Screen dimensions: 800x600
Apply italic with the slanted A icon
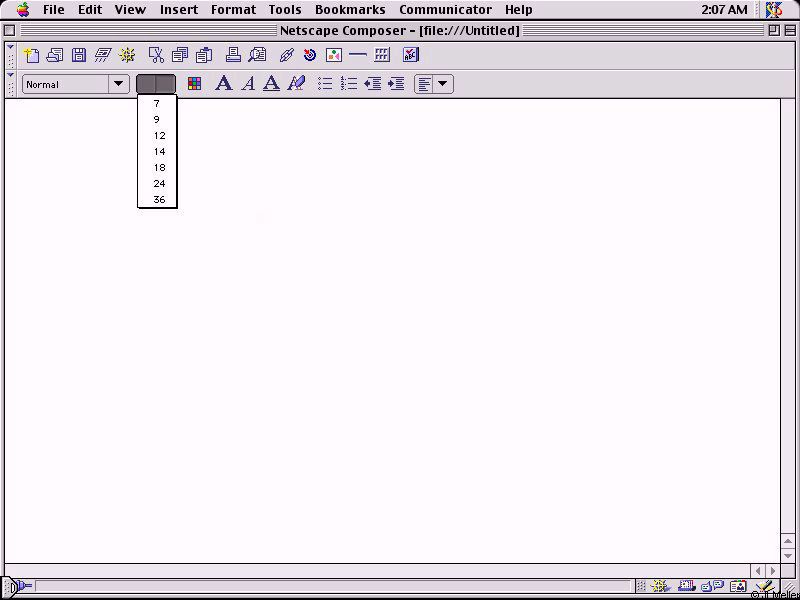pyautogui.click(x=248, y=83)
